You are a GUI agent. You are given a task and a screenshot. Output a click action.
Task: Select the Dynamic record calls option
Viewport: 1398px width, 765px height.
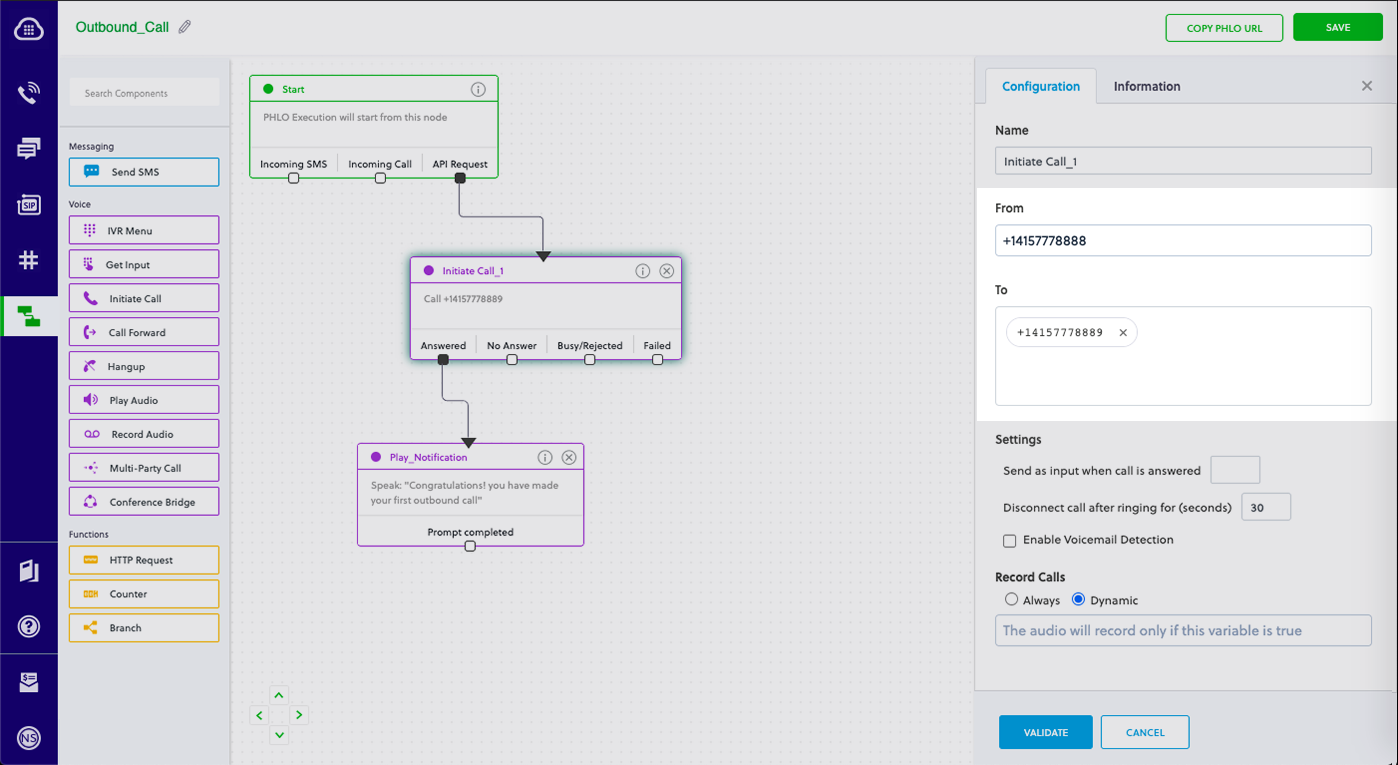1078,600
